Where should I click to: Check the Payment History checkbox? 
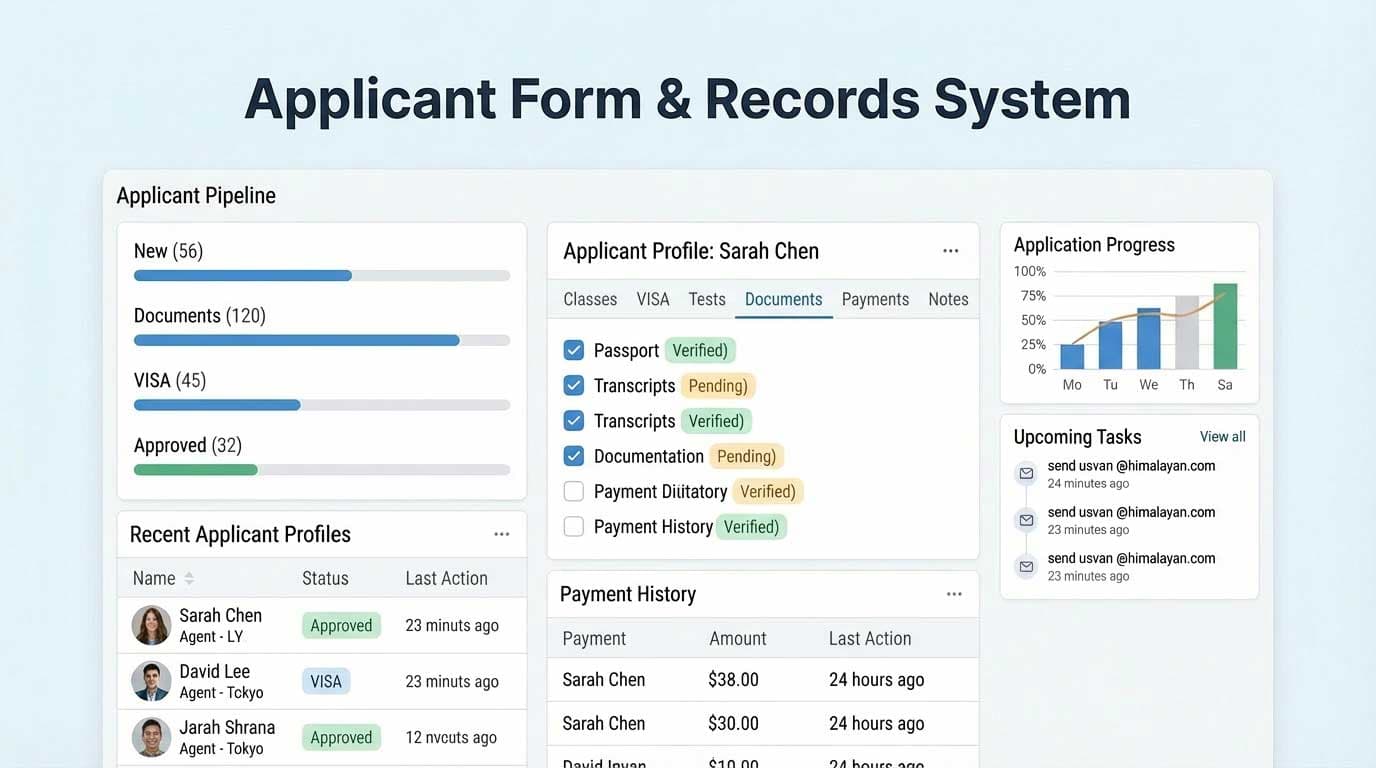tap(574, 526)
